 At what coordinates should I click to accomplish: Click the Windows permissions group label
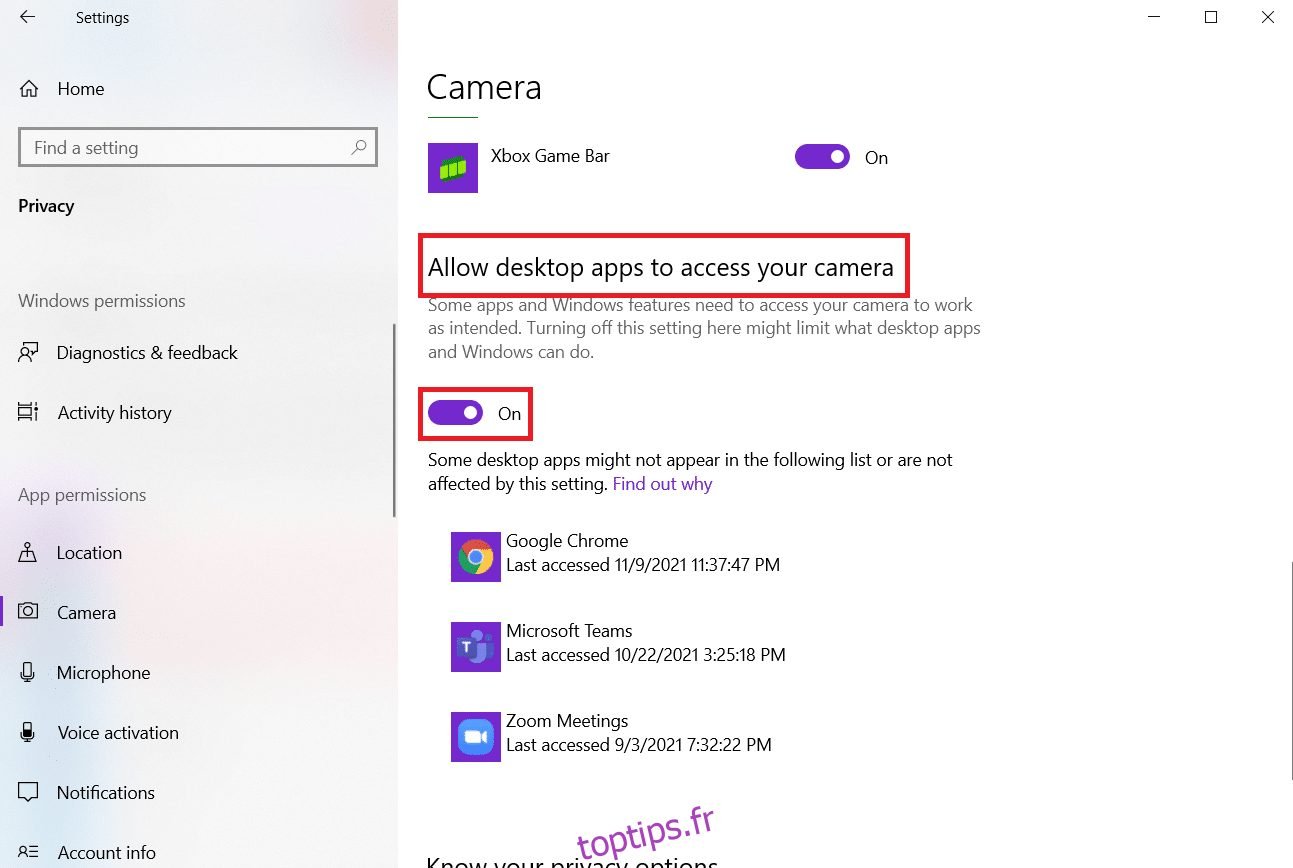click(x=102, y=300)
